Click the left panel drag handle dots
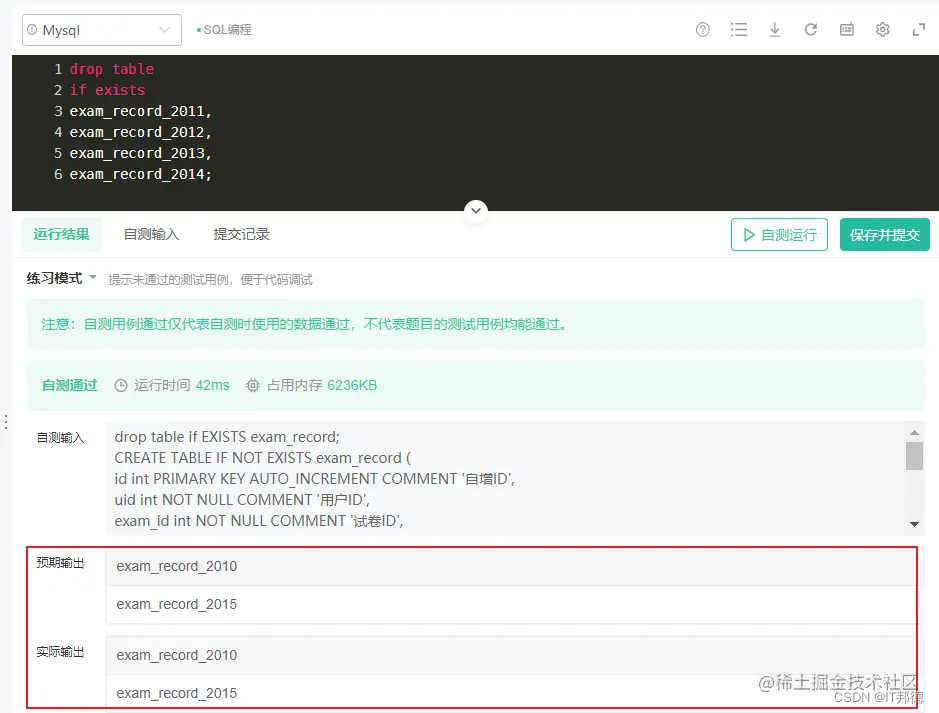Image resolution: width=939 pixels, height=713 pixels. click(6, 422)
